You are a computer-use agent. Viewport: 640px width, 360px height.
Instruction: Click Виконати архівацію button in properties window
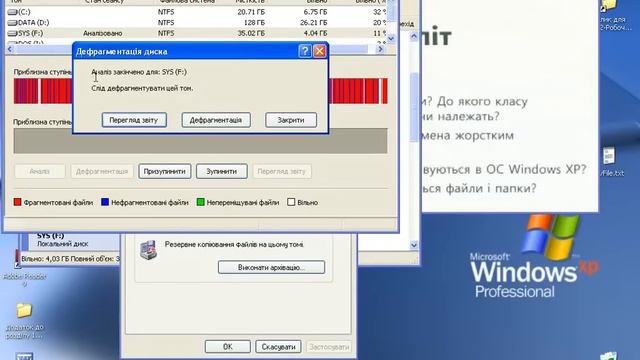click(271, 267)
